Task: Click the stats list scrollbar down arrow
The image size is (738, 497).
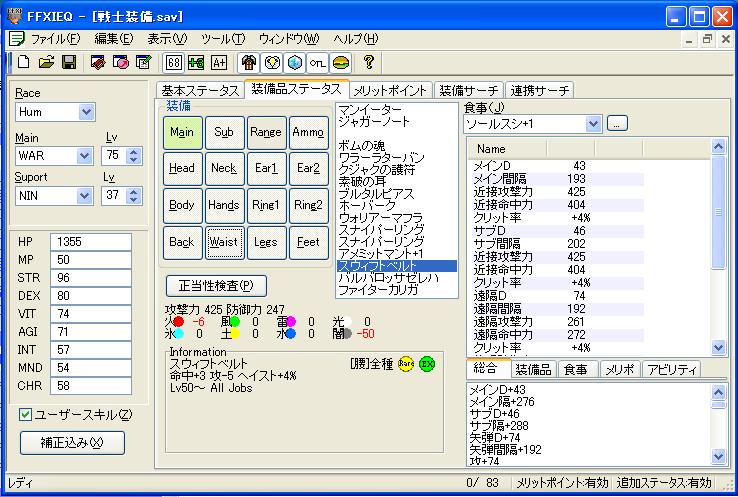Action: [x=718, y=348]
